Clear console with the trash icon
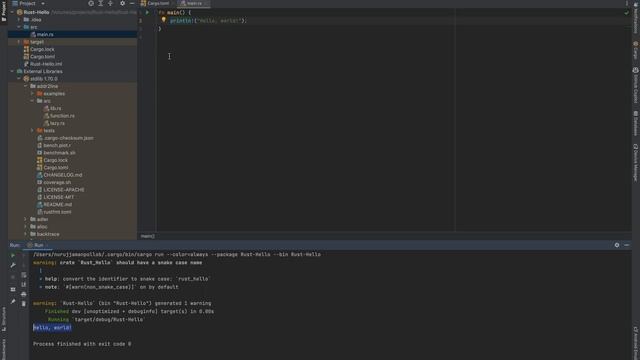Screen dimensions: 640x360 (x=24, y=304)
